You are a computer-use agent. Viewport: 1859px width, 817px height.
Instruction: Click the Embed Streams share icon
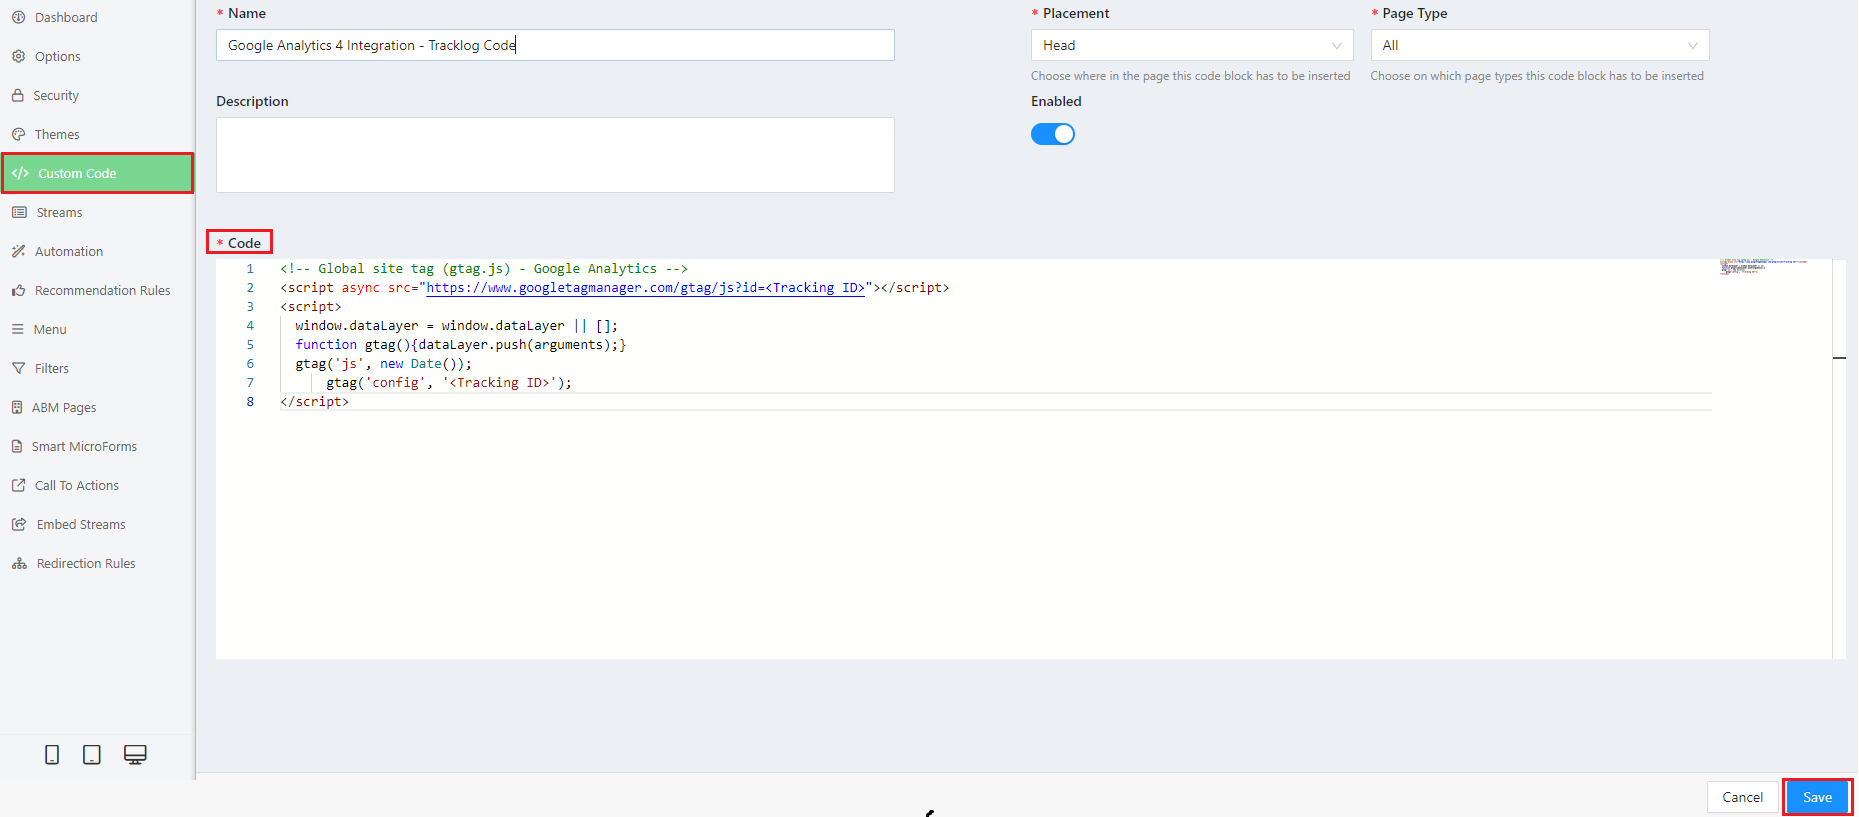pos(19,524)
